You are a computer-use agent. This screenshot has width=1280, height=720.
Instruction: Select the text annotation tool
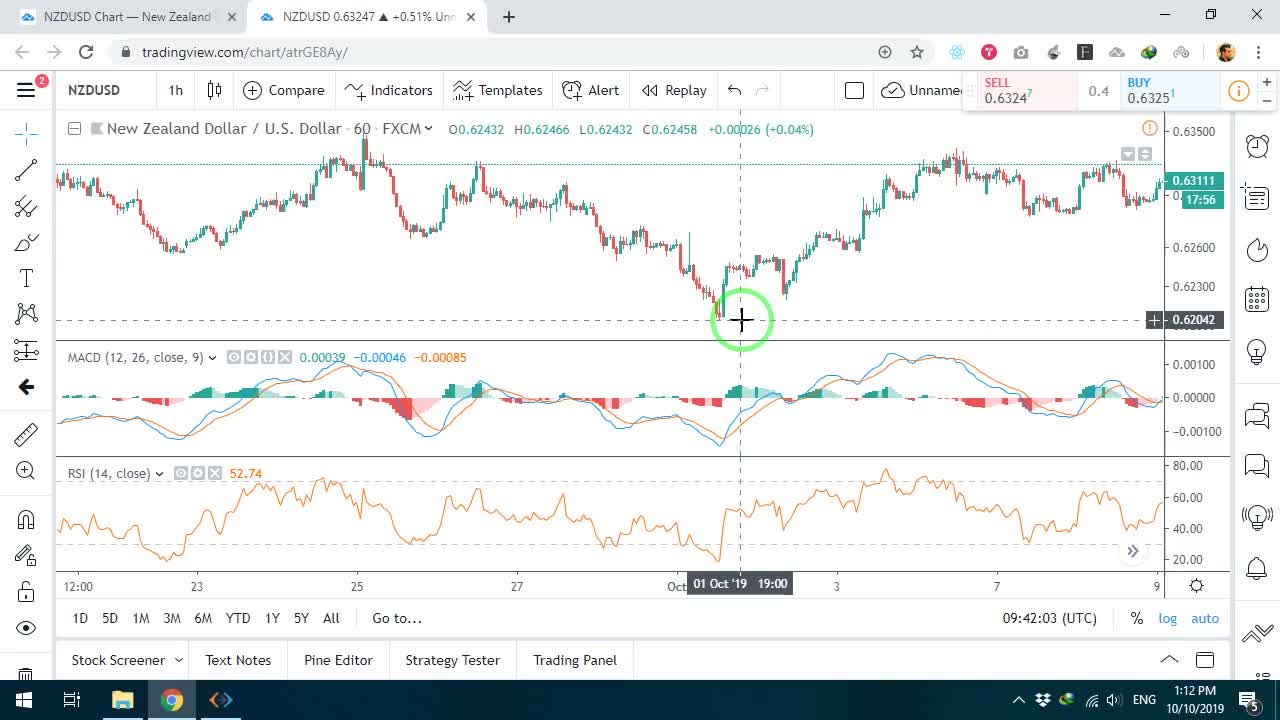pos(26,279)
